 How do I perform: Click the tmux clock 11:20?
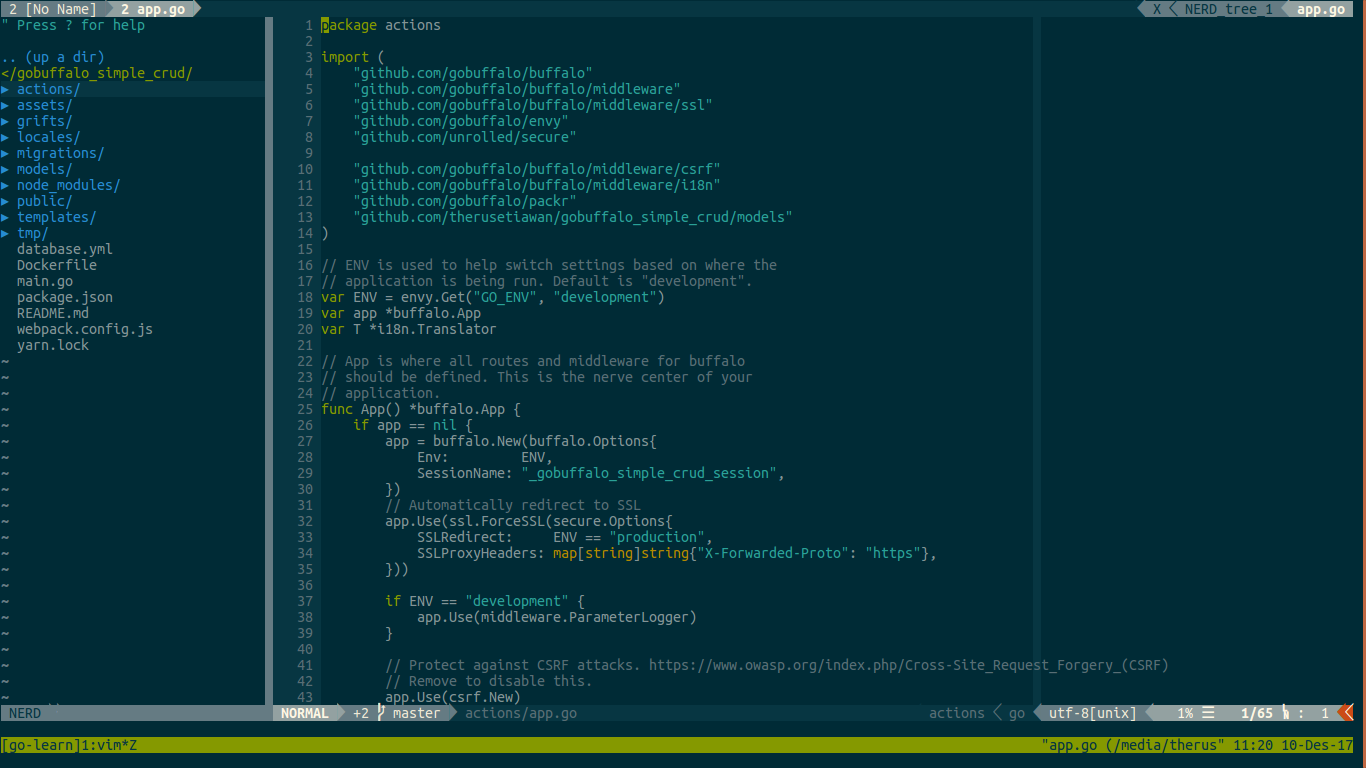click(x=1253, y=745)
